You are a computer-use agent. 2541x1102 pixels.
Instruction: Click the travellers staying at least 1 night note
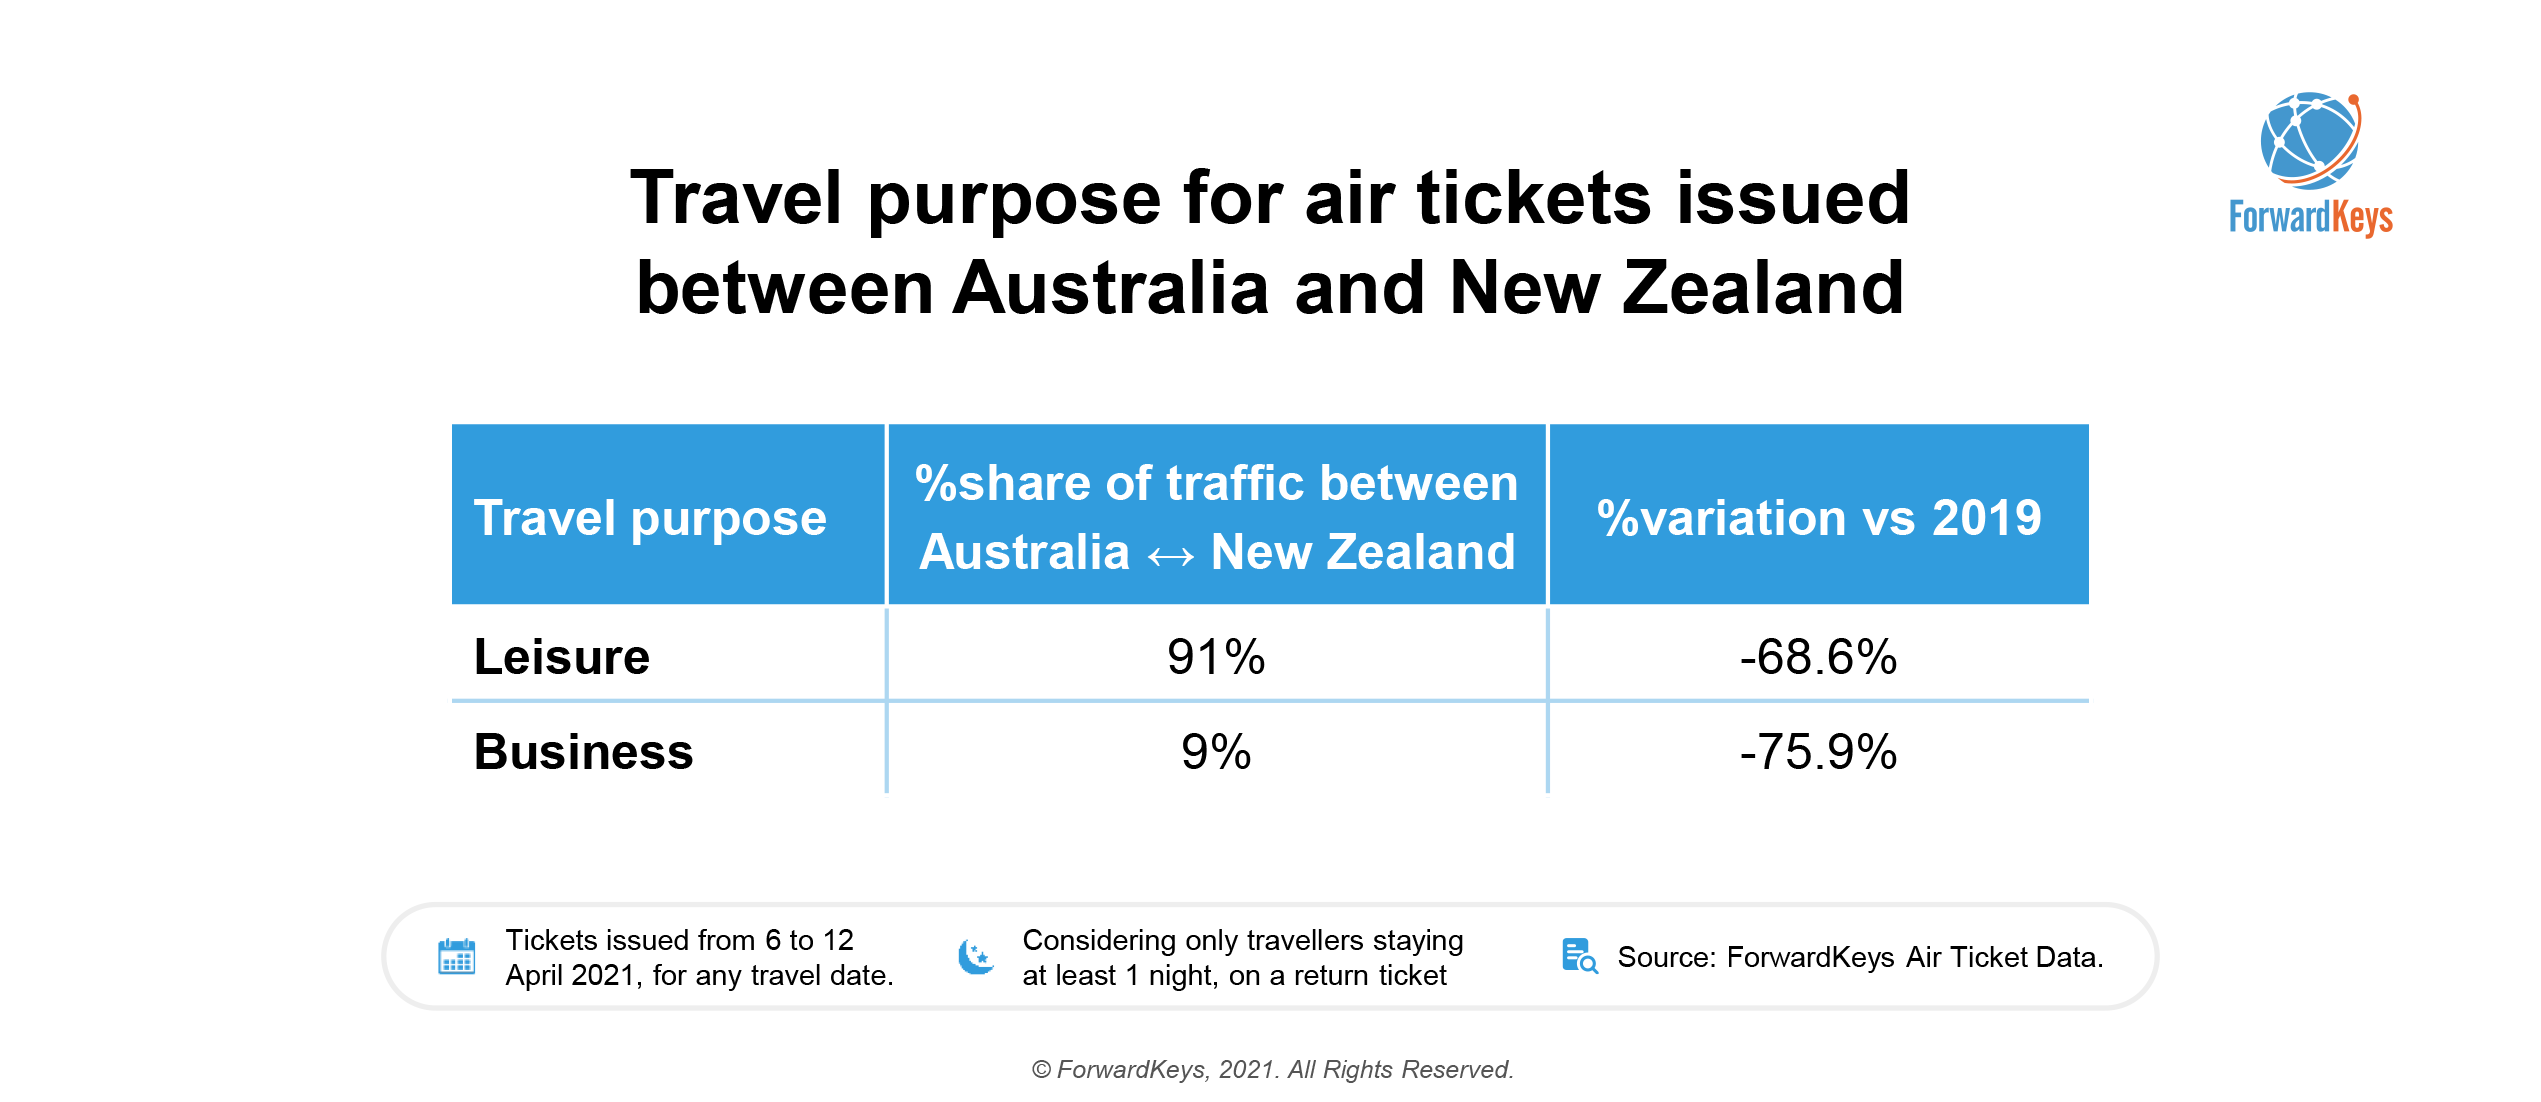pos(1242,957)
